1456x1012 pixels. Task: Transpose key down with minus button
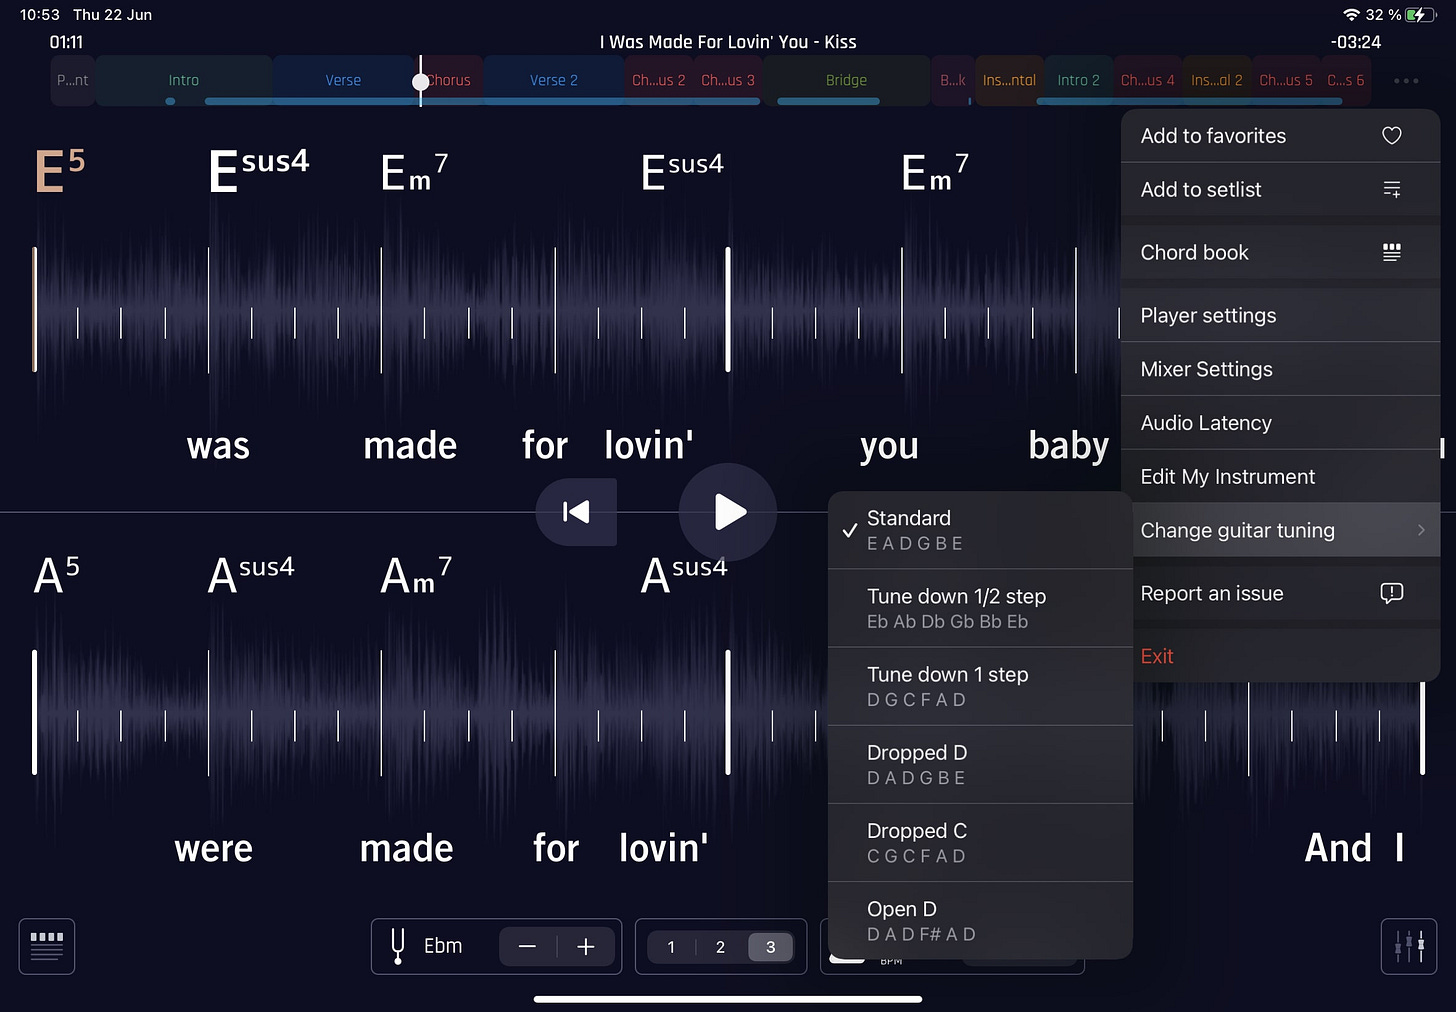pyautogui.click(x=528, y=946)
